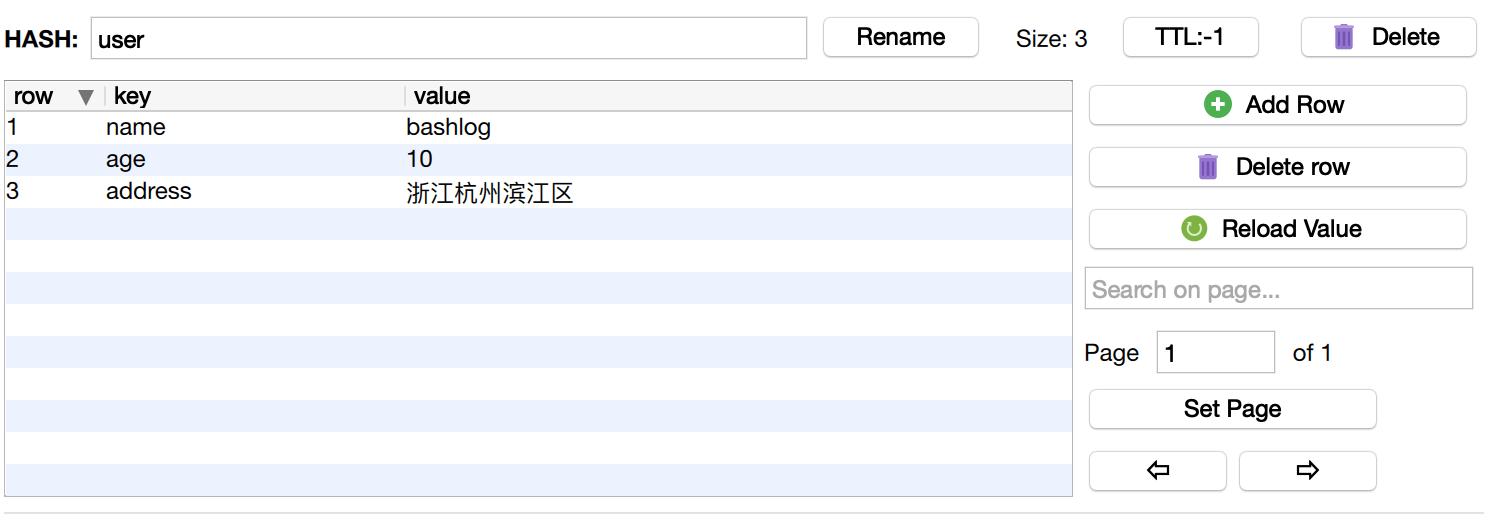Go to next page with right arrow
Image resolution: width=1490 pixels, height=522 pixels.
[1307, 471]
